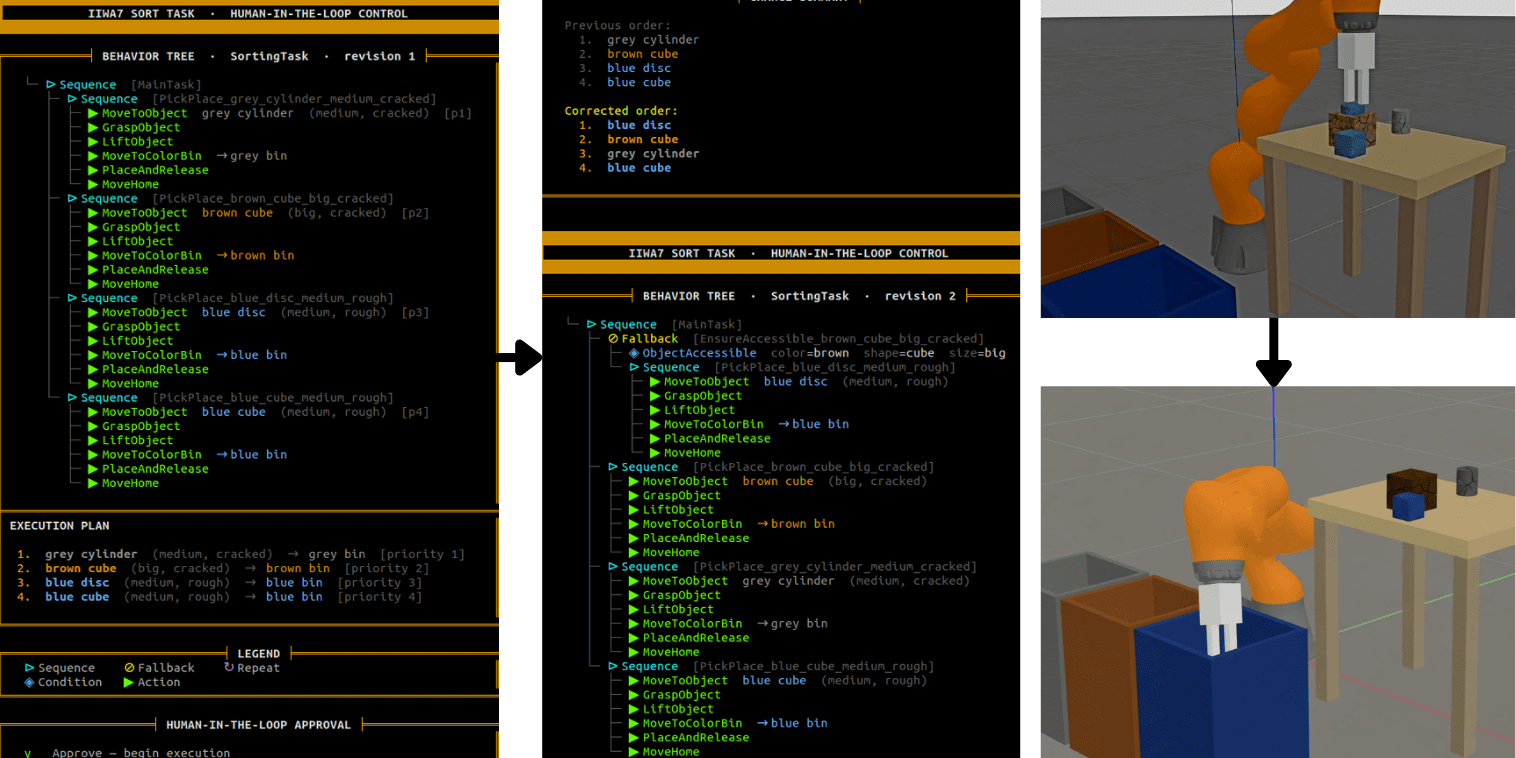Click the Sequence icon in the Legend
This screenshot has width=1516, height=758.
coord(29,668)
